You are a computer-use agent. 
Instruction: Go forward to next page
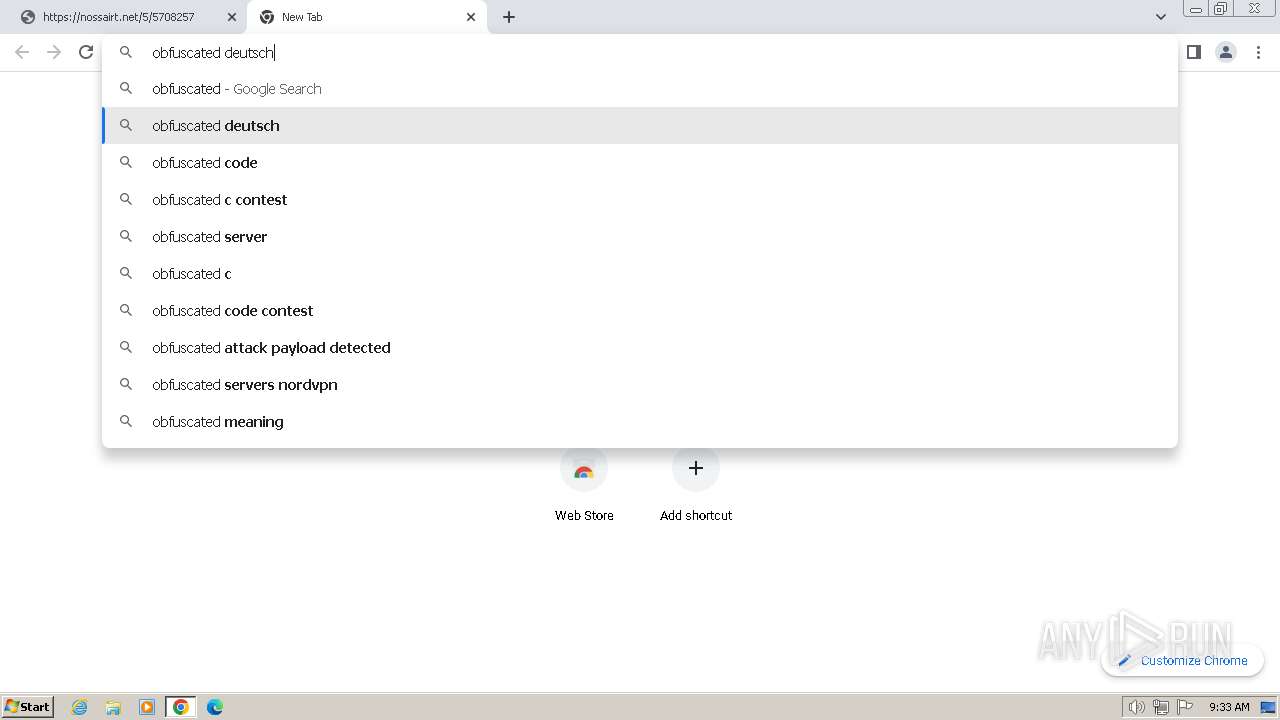pos(54,52)
